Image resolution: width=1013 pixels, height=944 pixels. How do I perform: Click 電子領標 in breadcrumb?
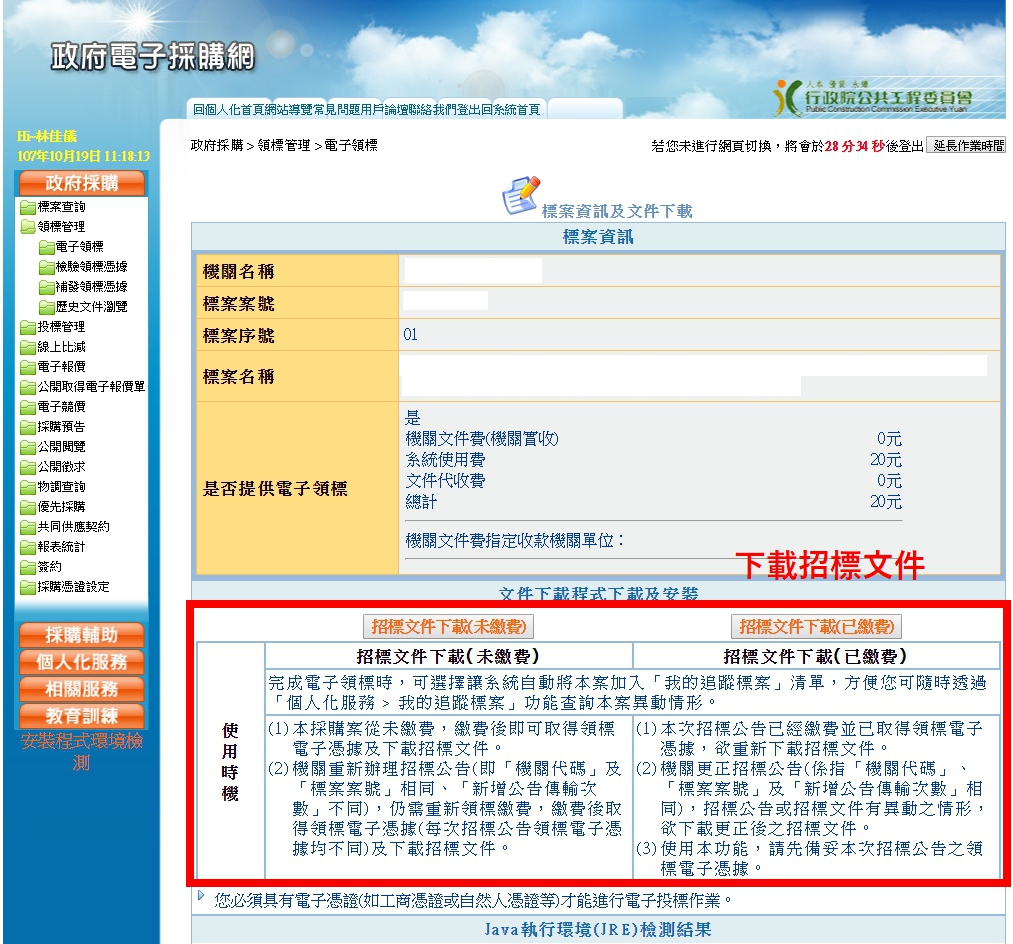[351, 145]
